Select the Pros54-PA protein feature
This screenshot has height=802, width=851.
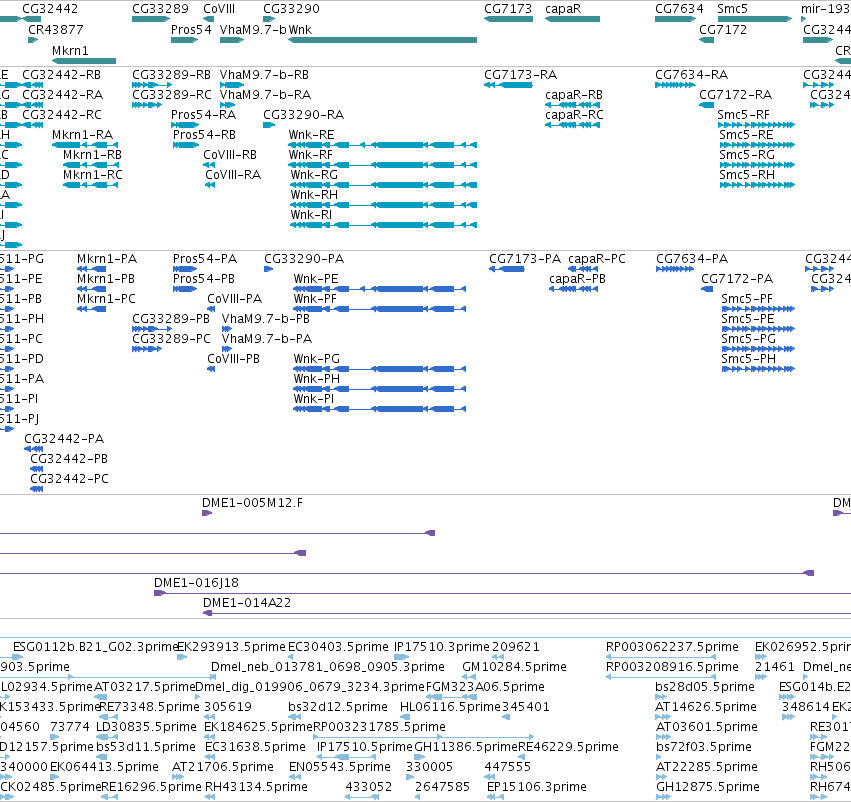(x=185, y=269)
